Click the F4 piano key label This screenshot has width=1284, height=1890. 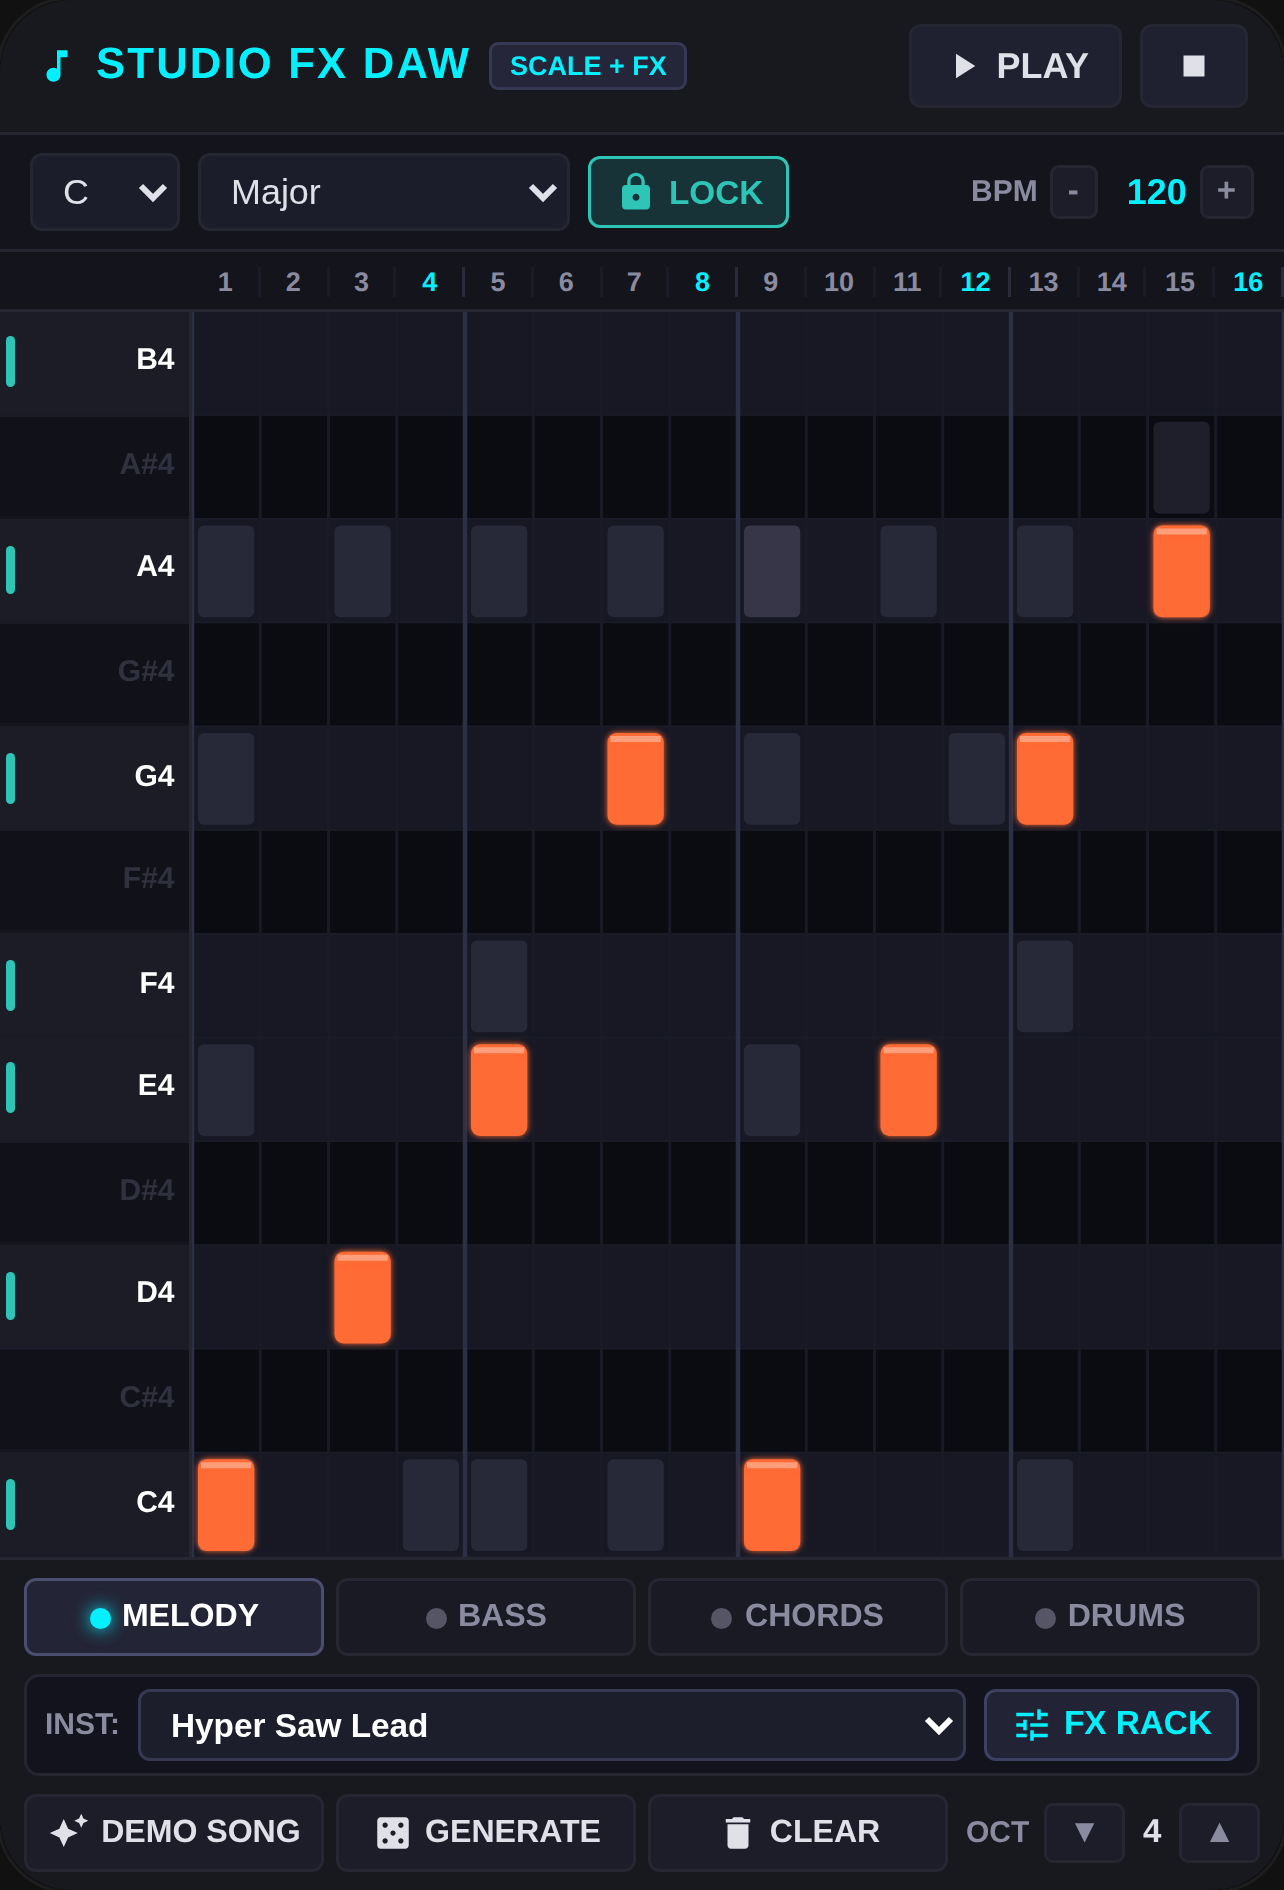pos(96,984)
